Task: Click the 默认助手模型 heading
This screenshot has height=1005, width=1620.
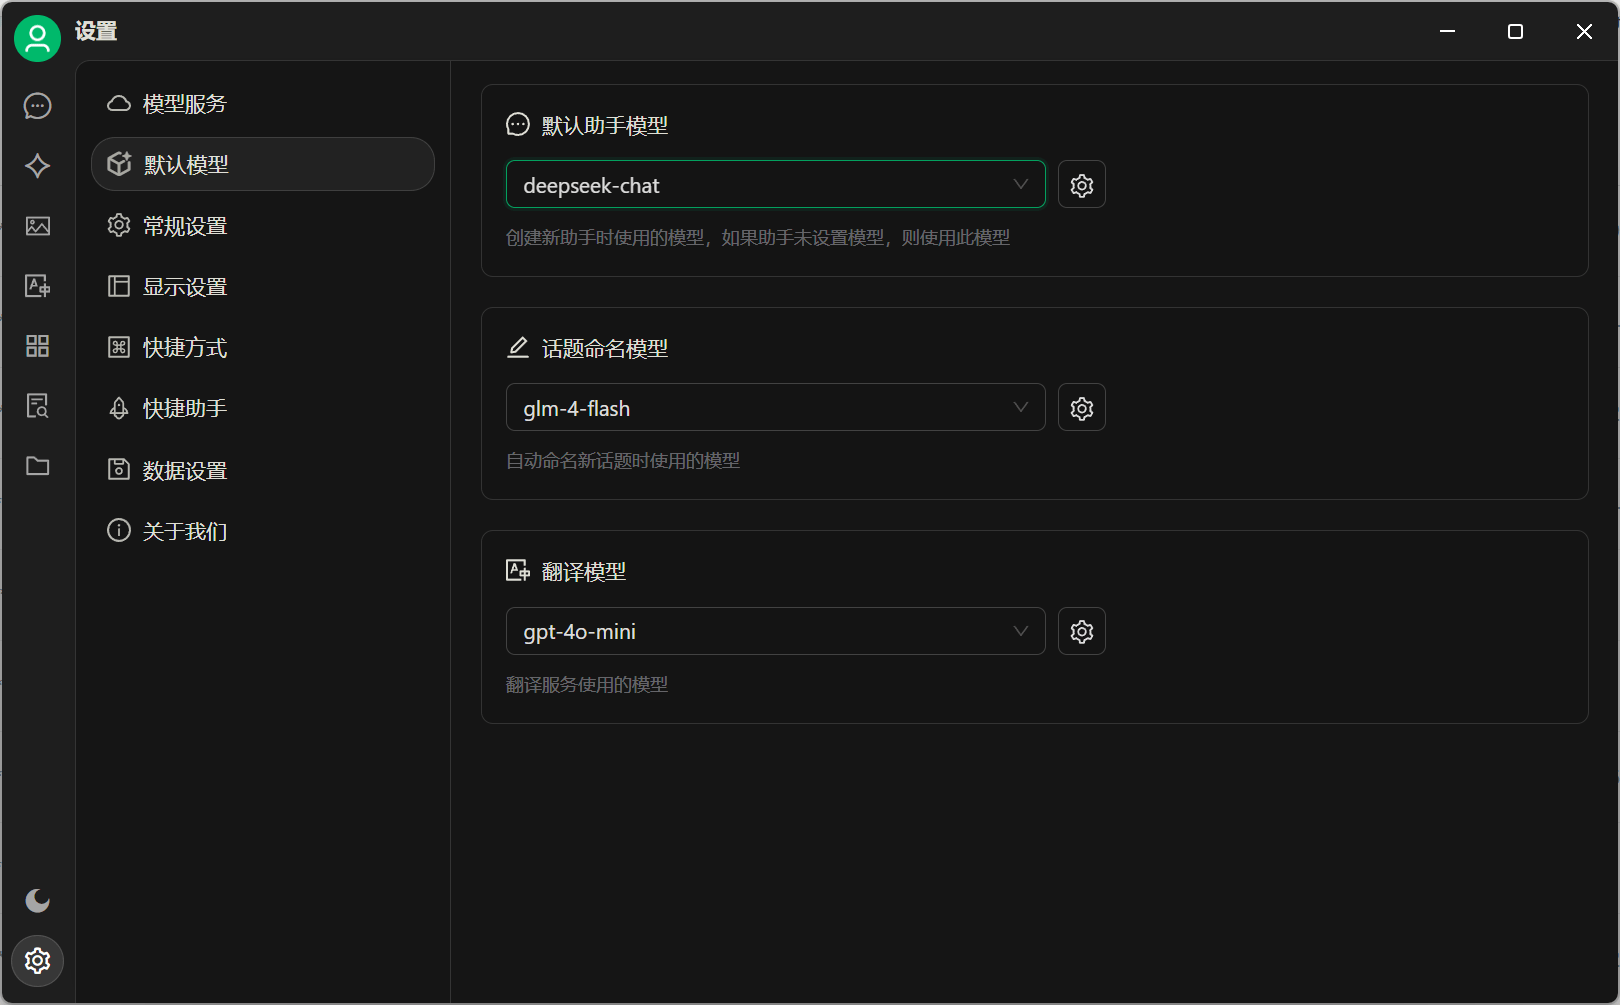Action: coord(605,126)
